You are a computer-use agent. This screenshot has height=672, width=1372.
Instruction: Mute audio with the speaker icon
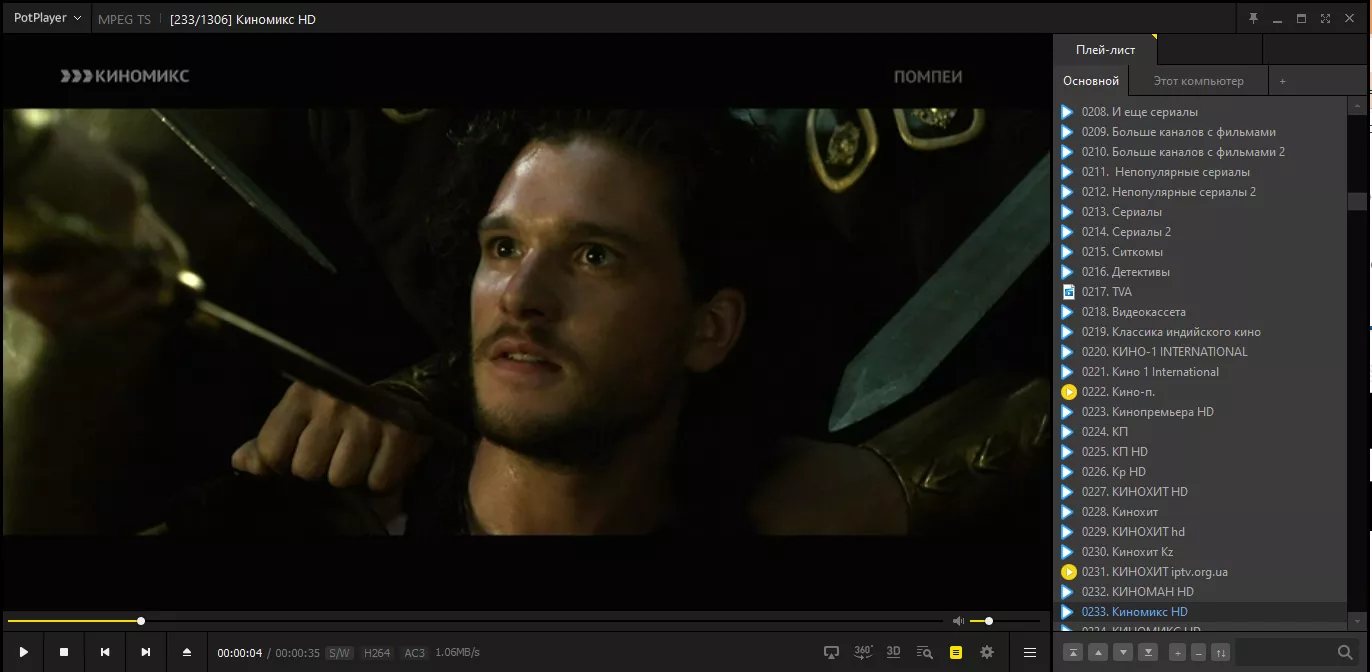pyautogui.click(x=959, y=621)
